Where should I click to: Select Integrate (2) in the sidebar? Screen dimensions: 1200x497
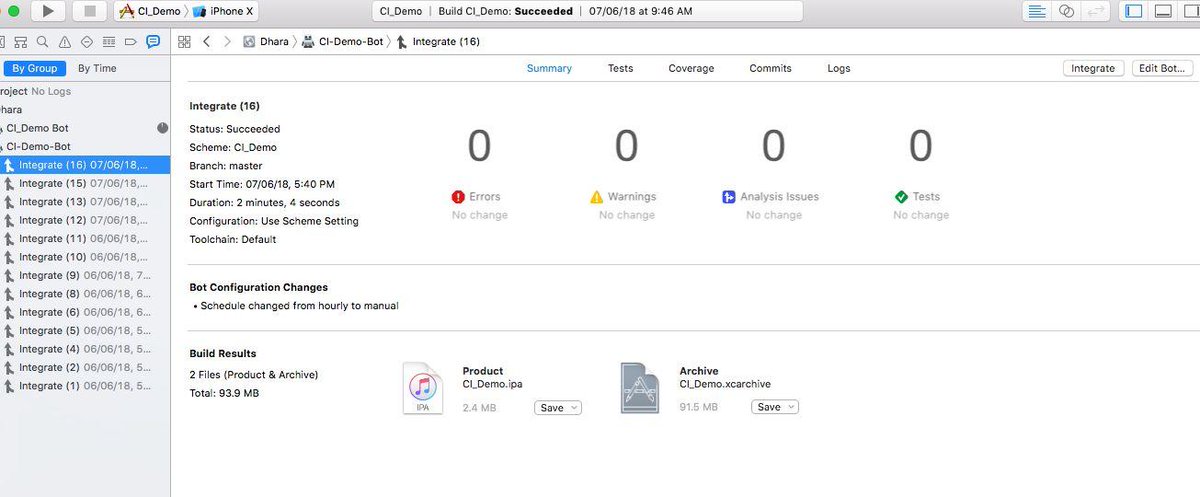85,367
